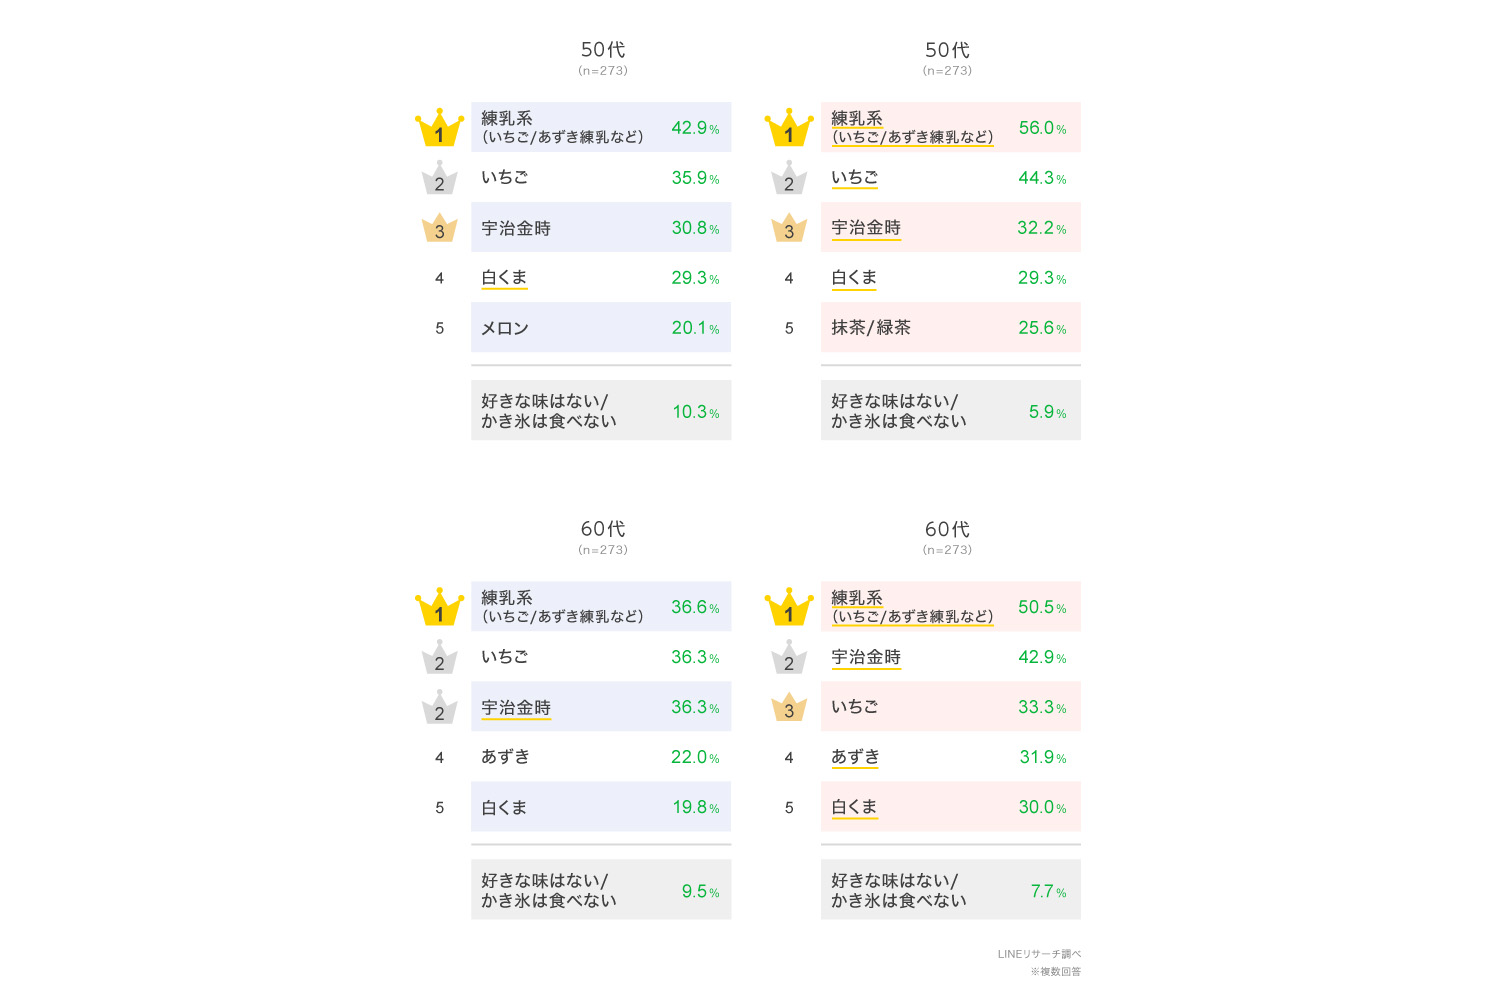Click the gold crown beside 練乳系 56.0%
Screen dimensions: 1500x1004
(x=789, y=127)
